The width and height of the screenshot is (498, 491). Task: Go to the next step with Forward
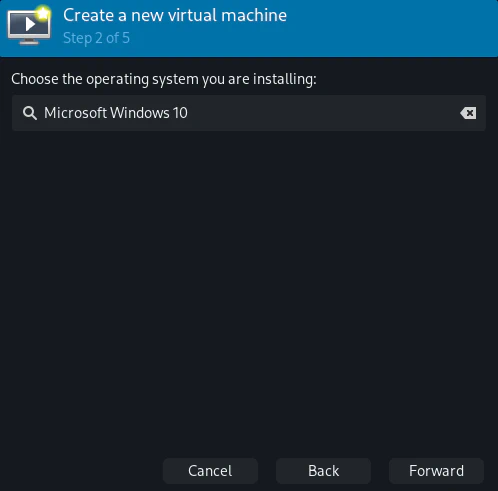point(436,471)
